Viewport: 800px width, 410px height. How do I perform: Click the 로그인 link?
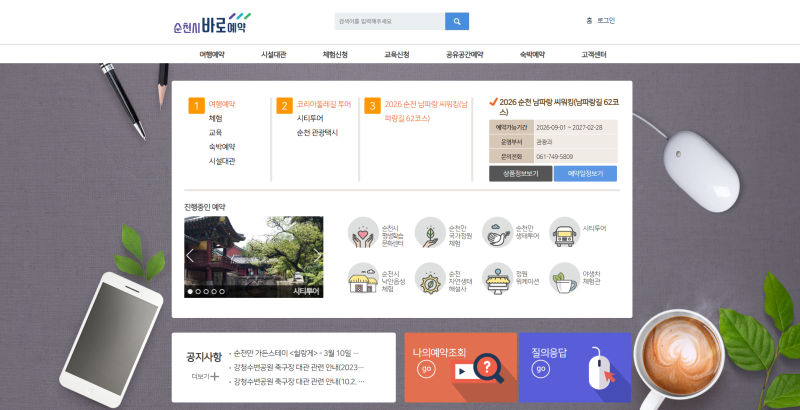coord(606,21)
